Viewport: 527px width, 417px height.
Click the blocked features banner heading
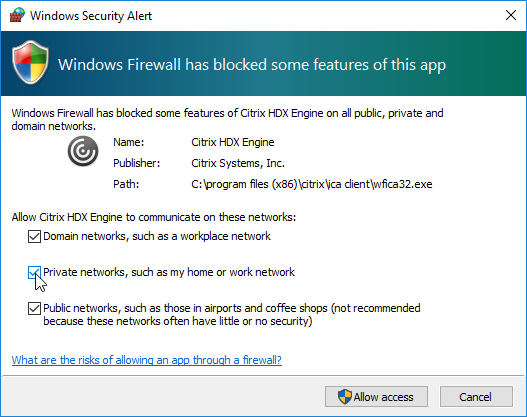(252, 65)
